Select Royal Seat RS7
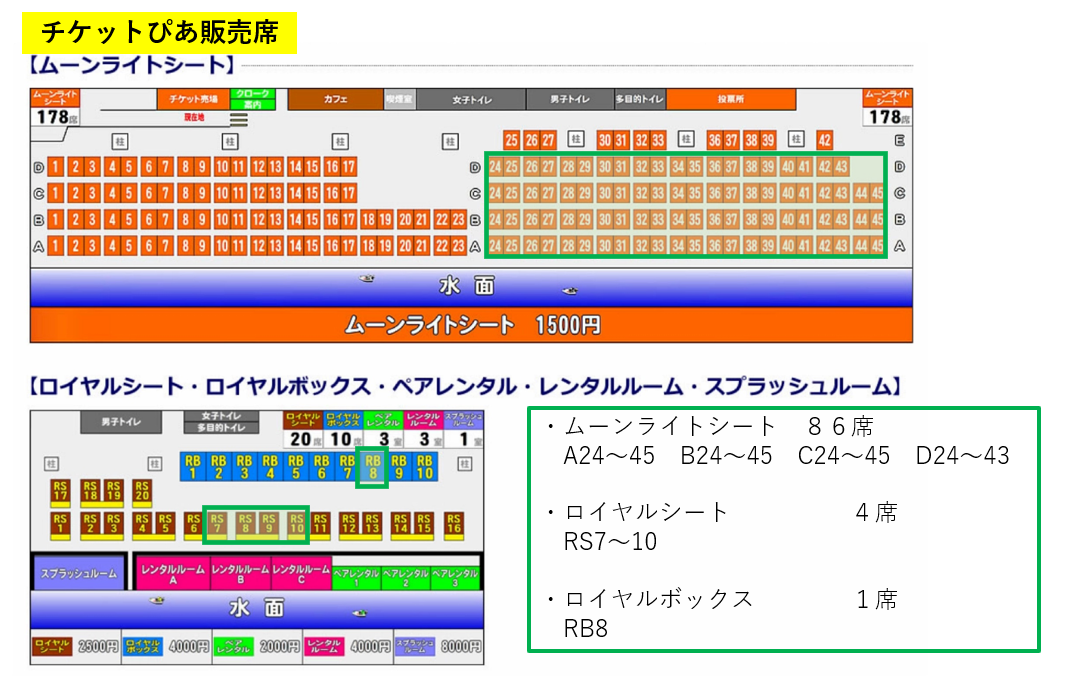1075x687 pixels. tap(218, 525)
